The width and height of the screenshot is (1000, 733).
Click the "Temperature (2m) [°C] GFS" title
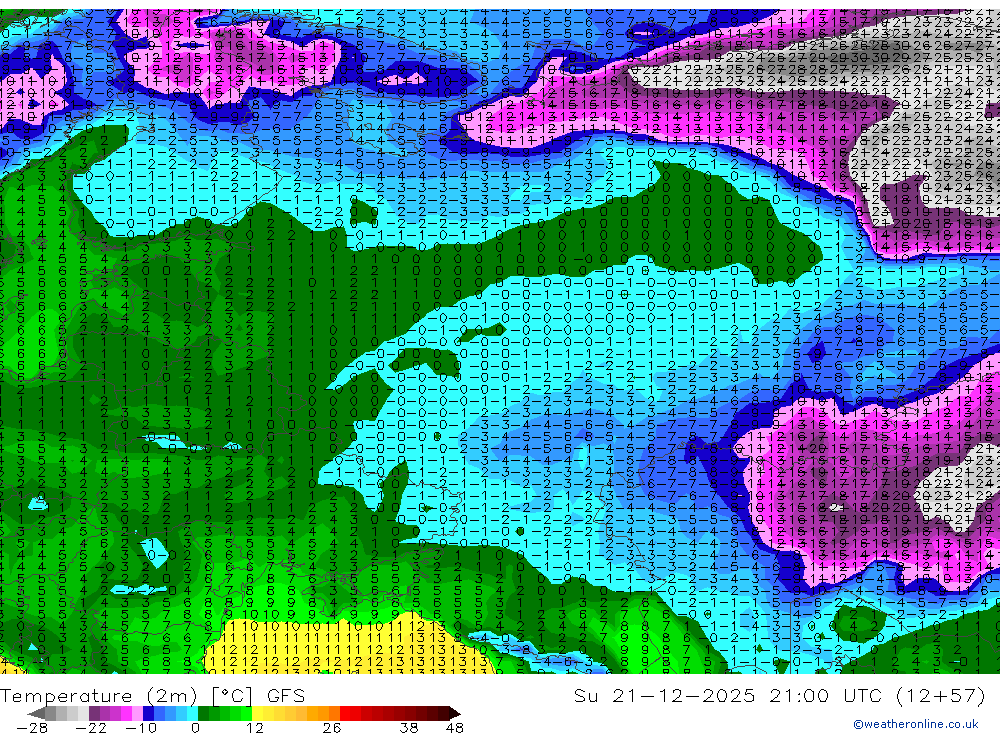tap(152, 695)
